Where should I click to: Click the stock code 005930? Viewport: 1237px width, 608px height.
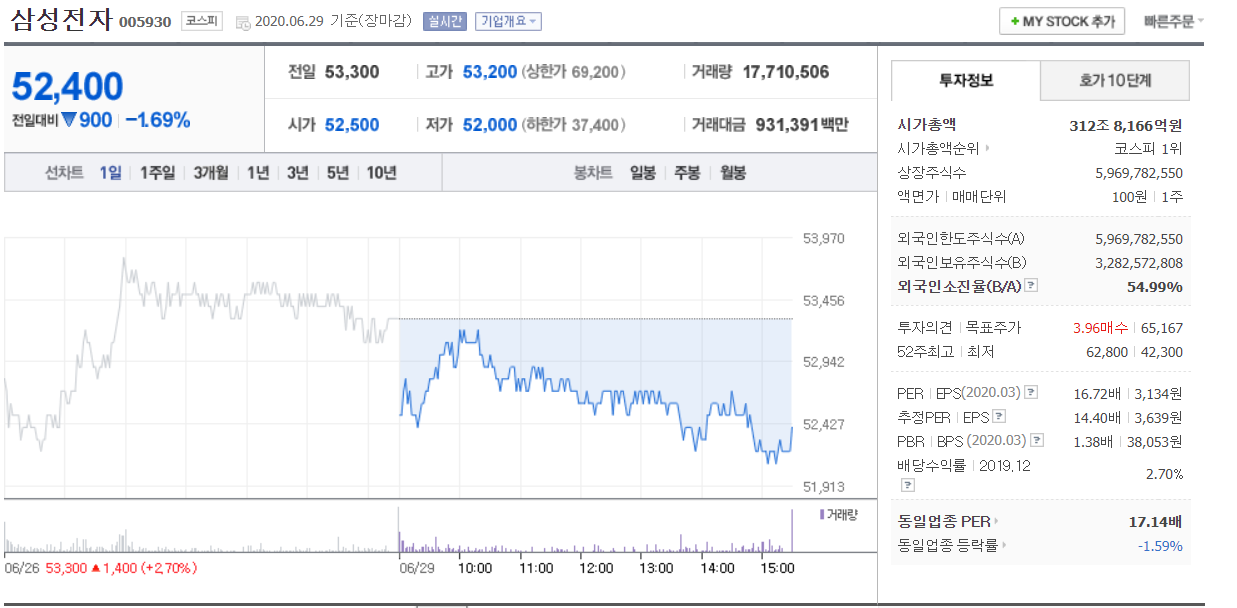pos(146,22)
